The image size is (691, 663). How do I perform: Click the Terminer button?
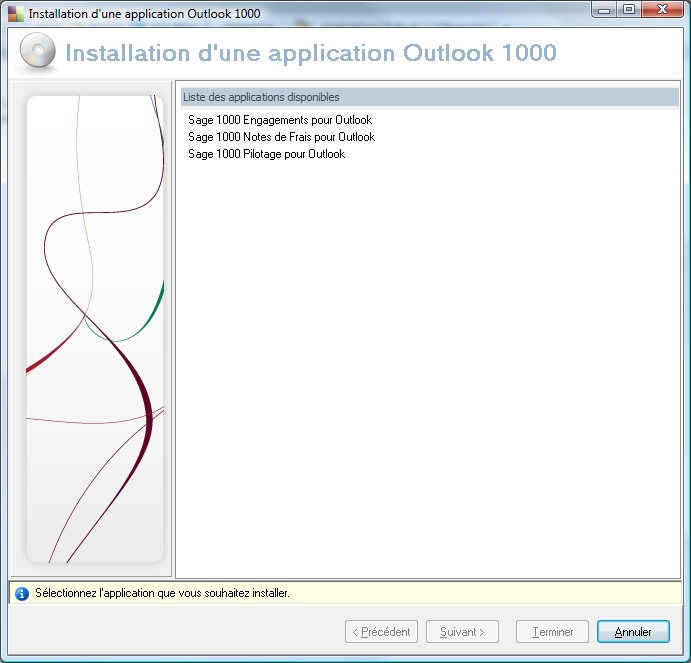552,632
